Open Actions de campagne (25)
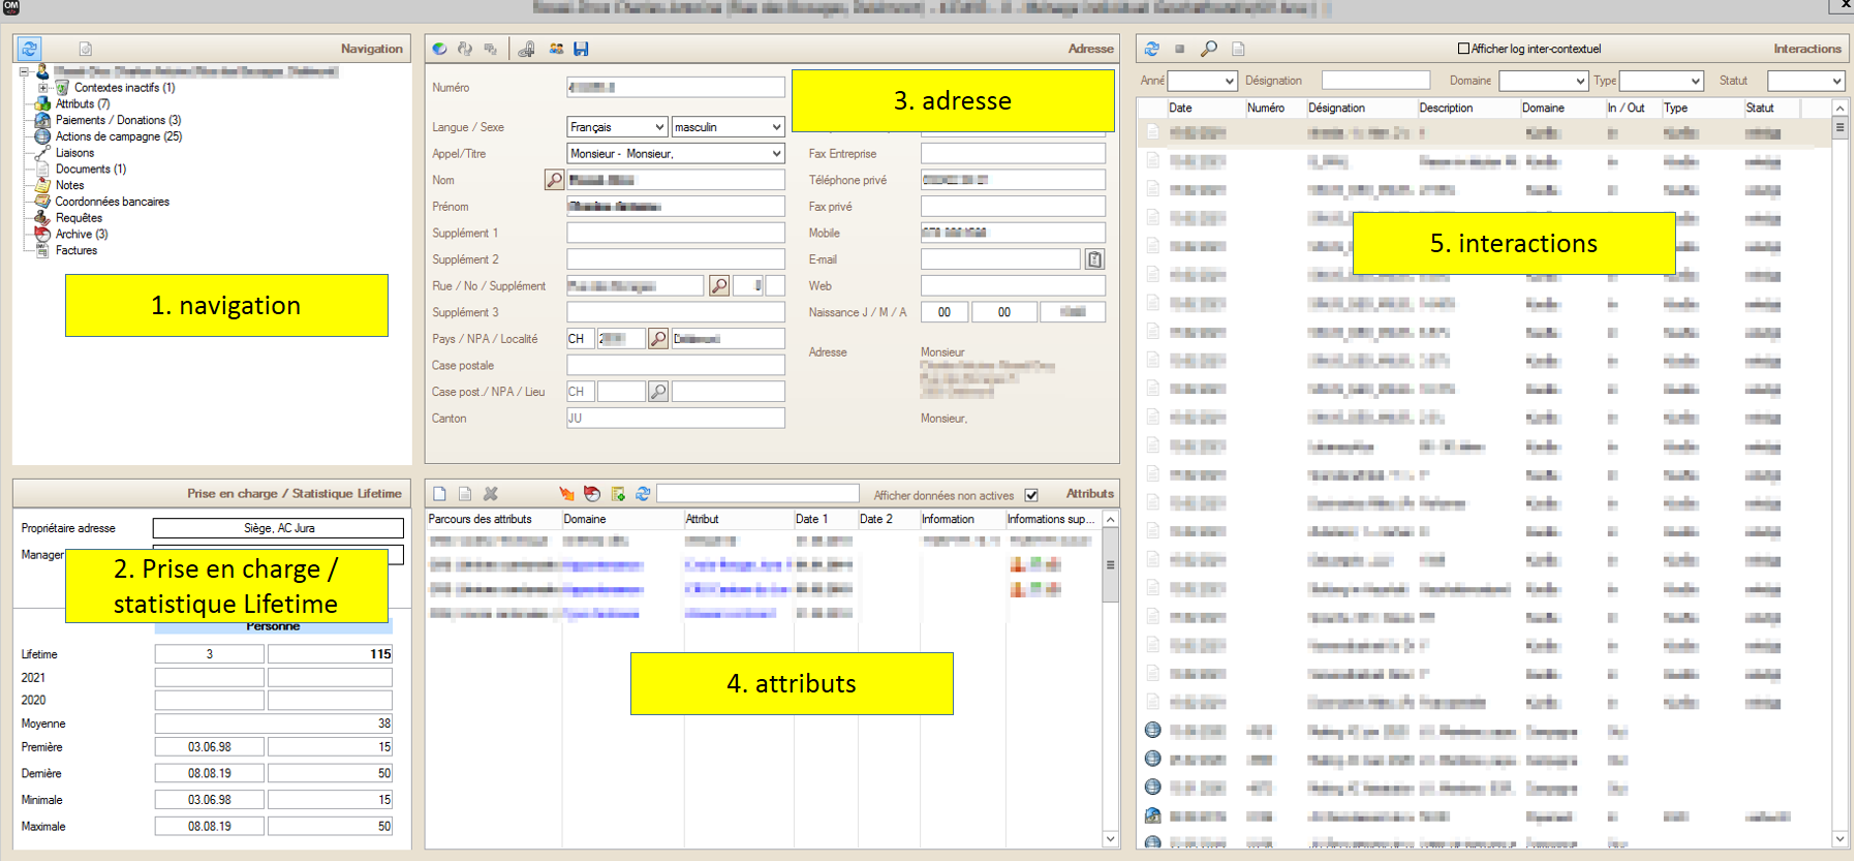This screenshot has height=861, width=1854. point(118,136)
